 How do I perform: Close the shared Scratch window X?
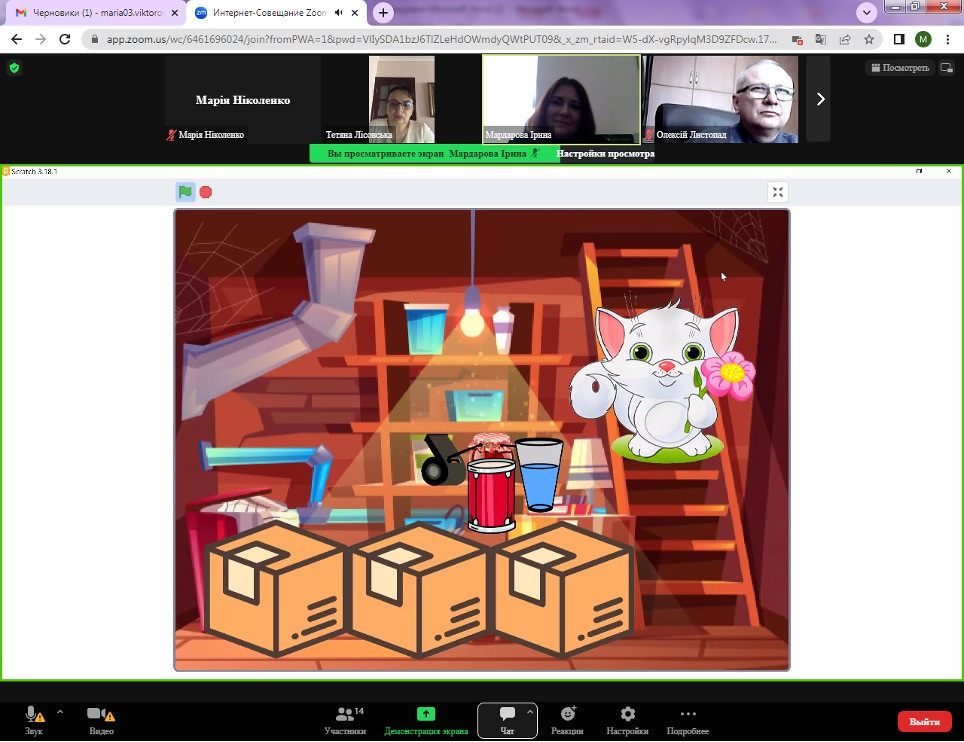pyautogui.click(x=949, y=171)
